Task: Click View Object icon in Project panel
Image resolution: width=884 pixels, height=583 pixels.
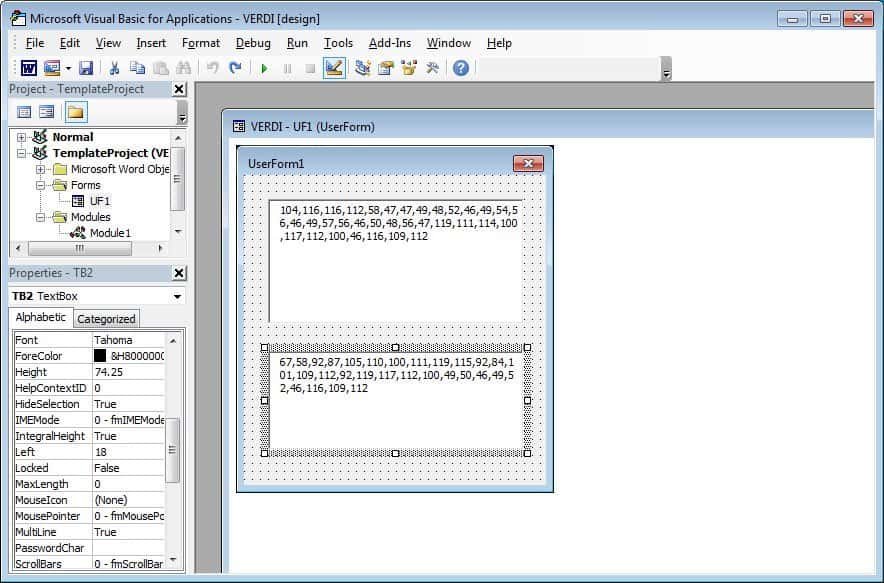Action: point(47,112)
